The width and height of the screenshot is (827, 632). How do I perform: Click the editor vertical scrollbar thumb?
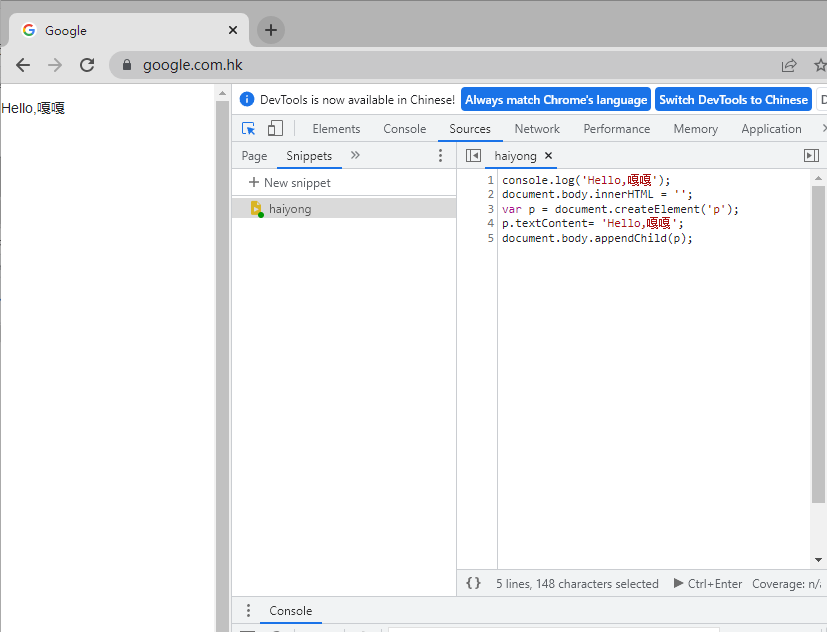[x=819, y=344]
